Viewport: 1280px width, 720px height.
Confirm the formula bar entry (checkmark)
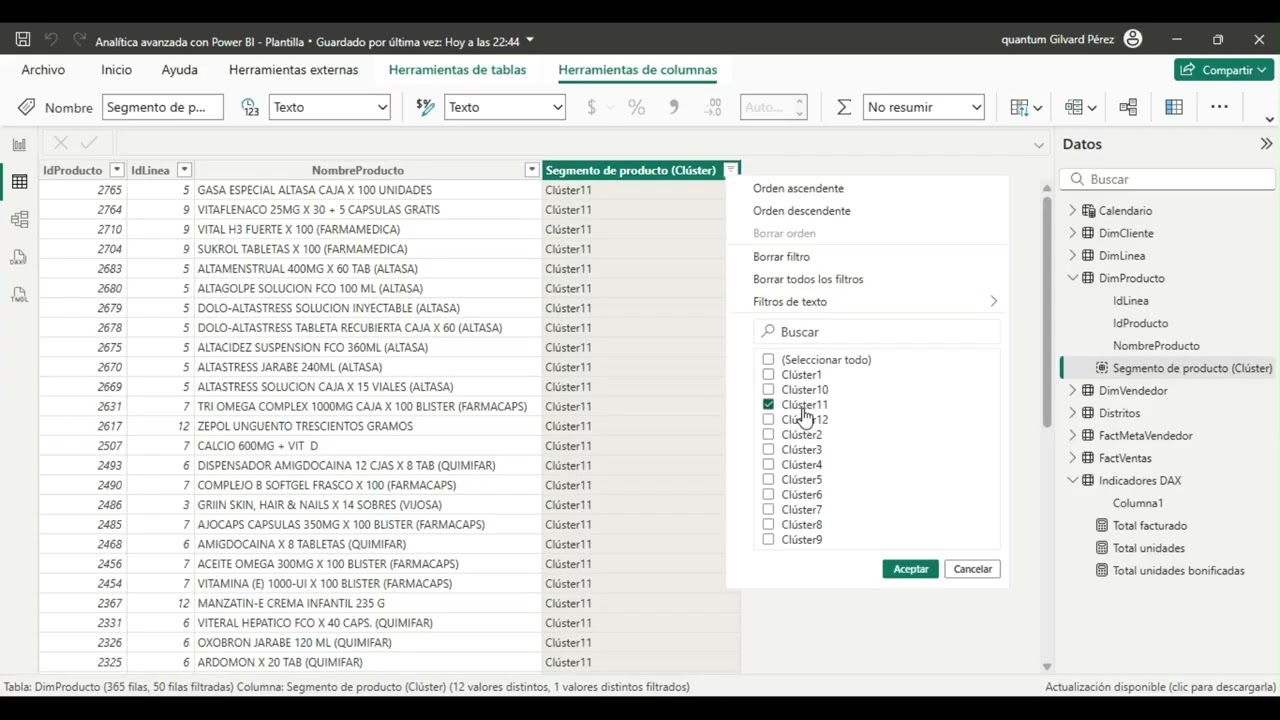[x=89, y=144]
